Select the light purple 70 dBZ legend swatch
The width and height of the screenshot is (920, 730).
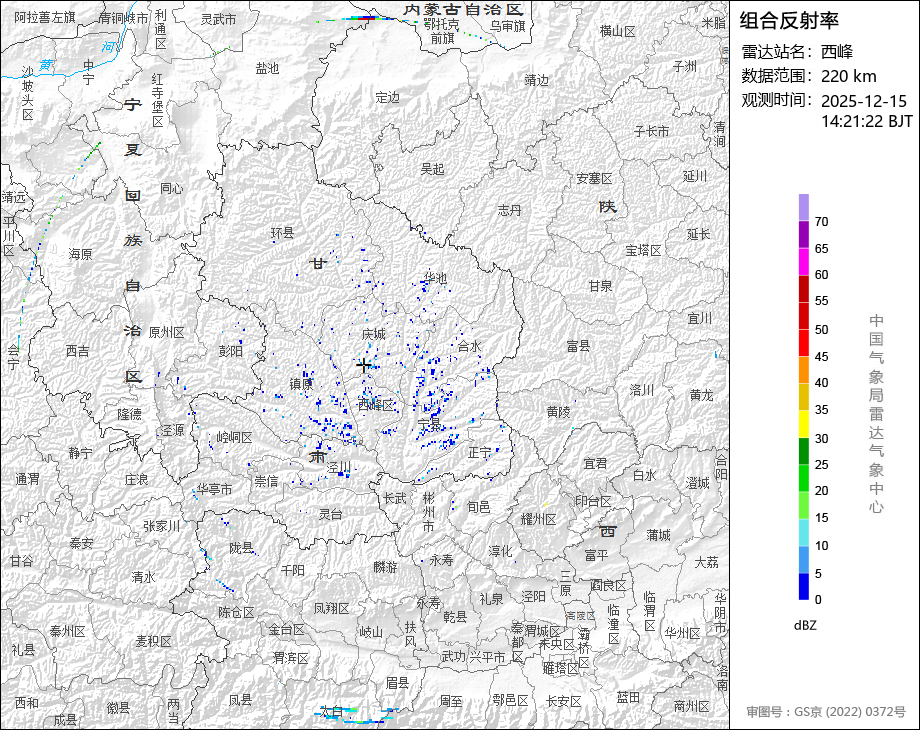click(804, 207)
